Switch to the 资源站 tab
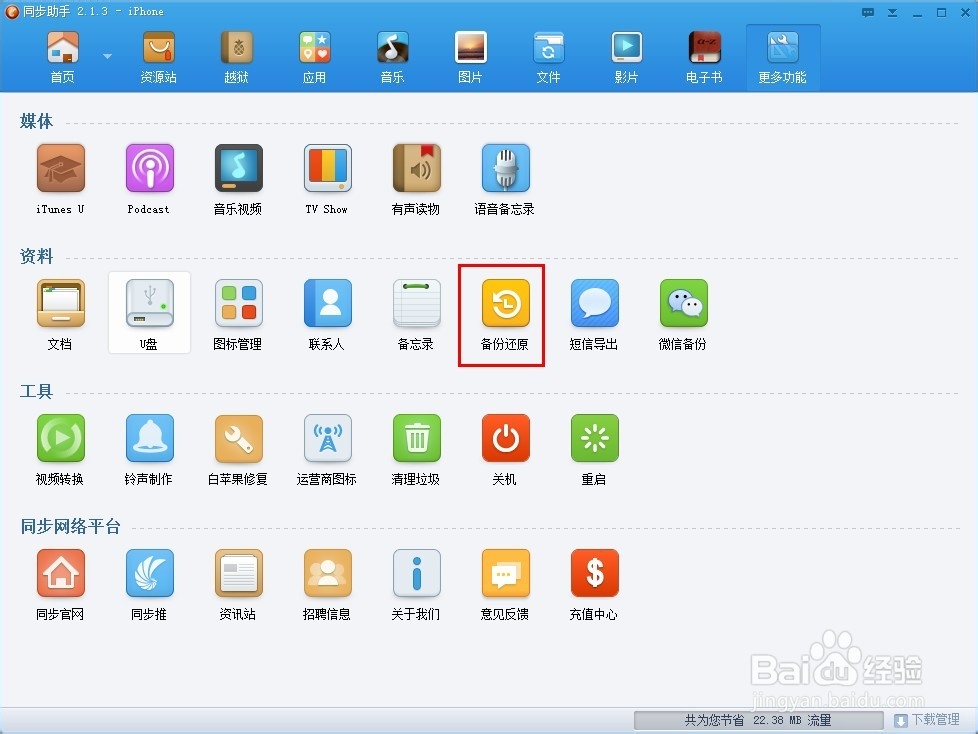This screenshot has width=978, height=734. (x=158, y=57)
